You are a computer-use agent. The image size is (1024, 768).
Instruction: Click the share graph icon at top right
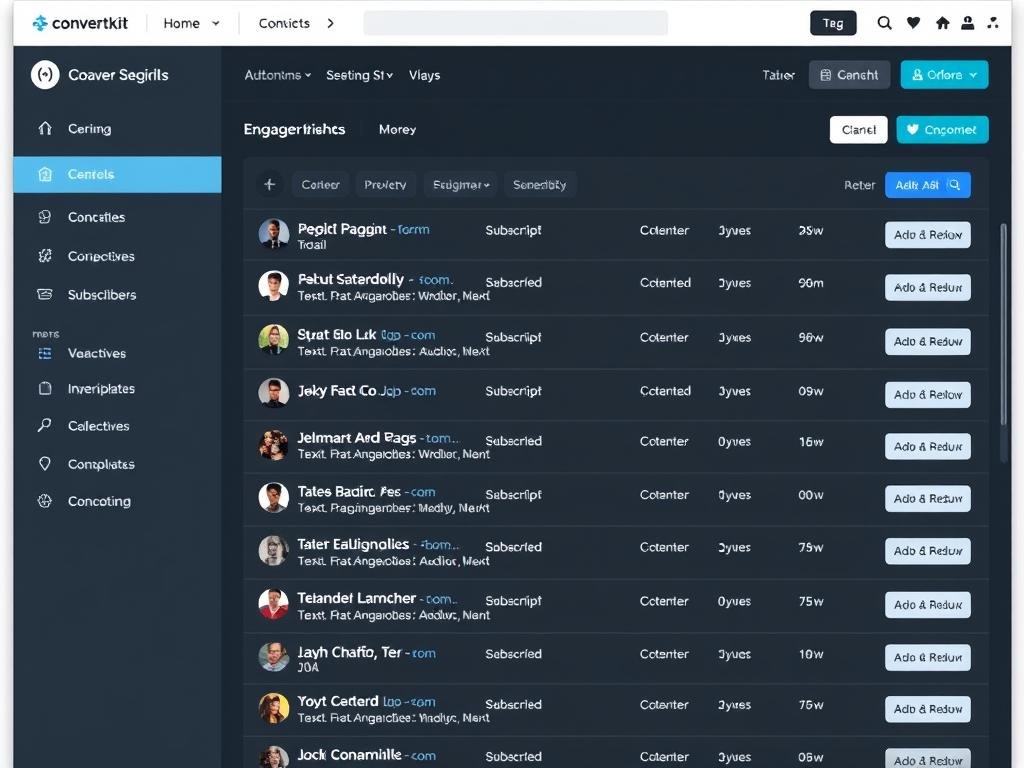[994, 22]
